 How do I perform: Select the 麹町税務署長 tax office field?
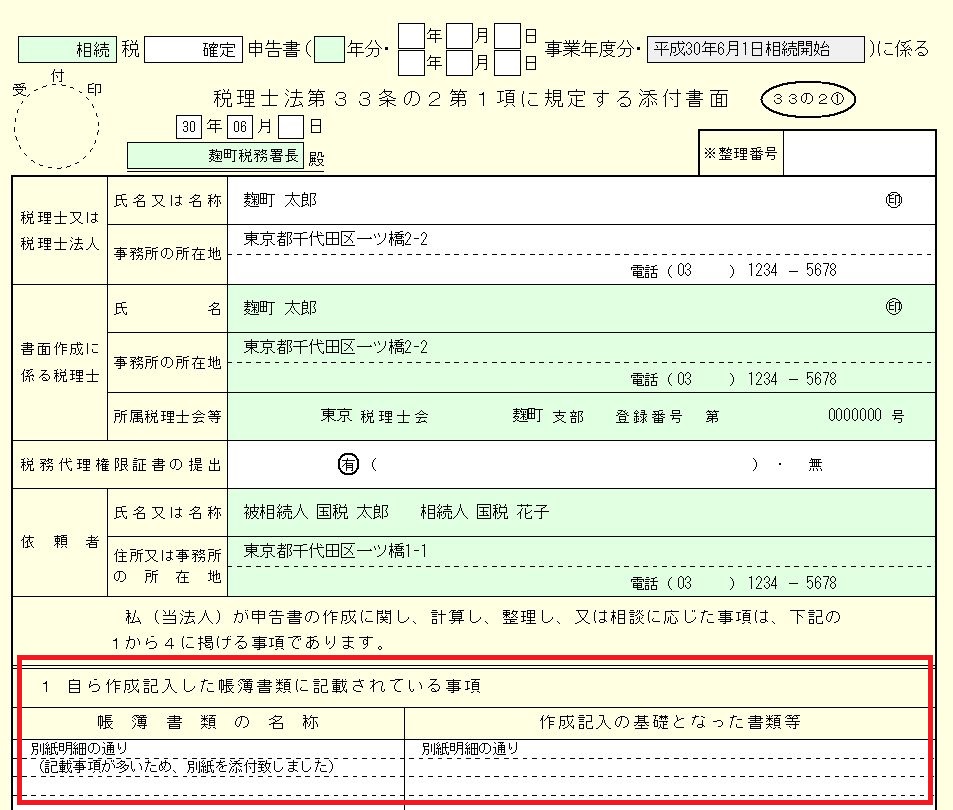pos(215,156)
